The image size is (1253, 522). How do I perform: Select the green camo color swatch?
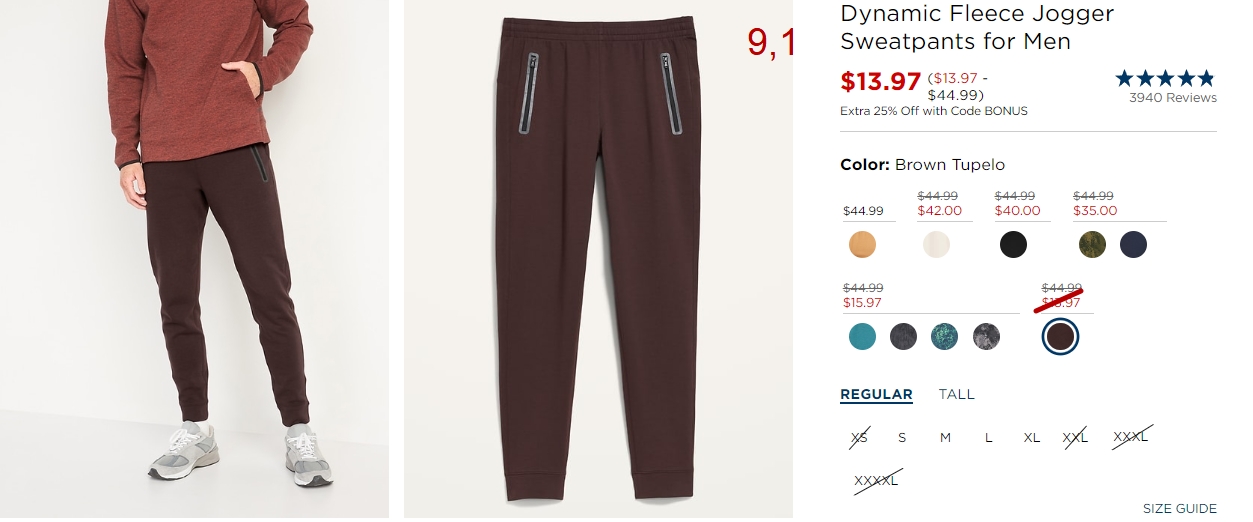pos(1092,244)
